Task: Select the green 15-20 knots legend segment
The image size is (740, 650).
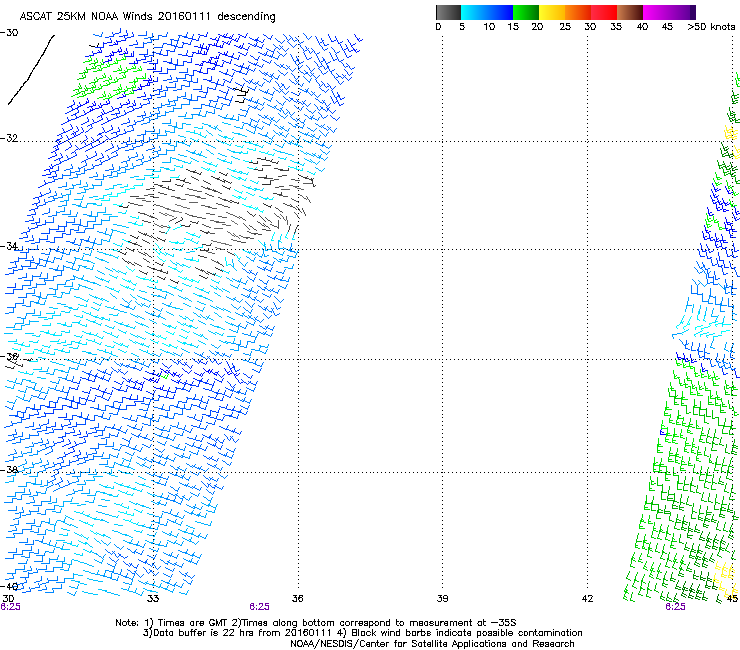Action: [526, 12]
